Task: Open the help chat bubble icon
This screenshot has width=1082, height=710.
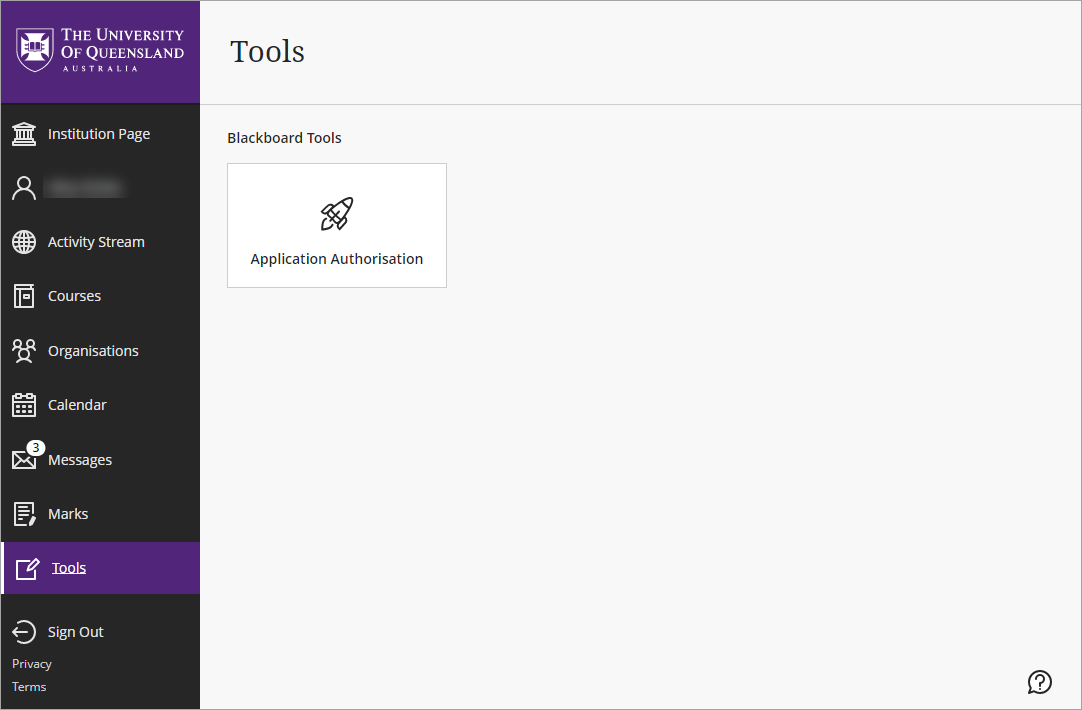Action: [x=1039, y=682]
